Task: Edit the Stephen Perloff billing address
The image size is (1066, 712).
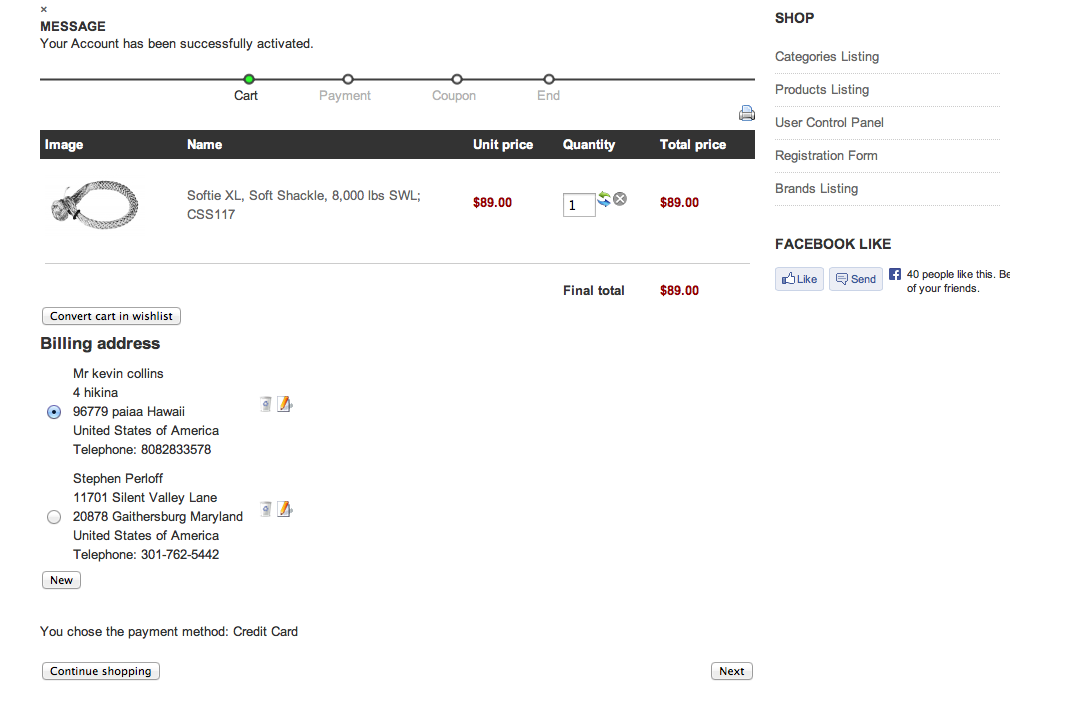Action: 284,509
